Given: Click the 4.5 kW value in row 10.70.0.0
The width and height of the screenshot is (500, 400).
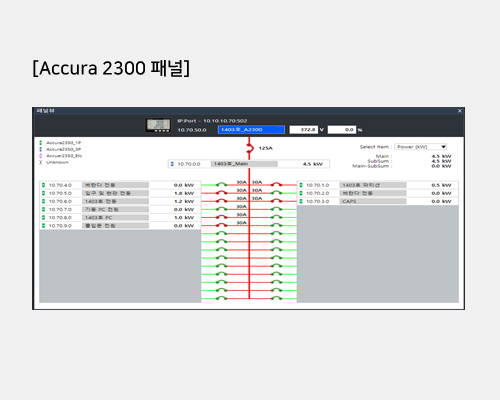Looking at the screenshot, I should pos(313,164).
